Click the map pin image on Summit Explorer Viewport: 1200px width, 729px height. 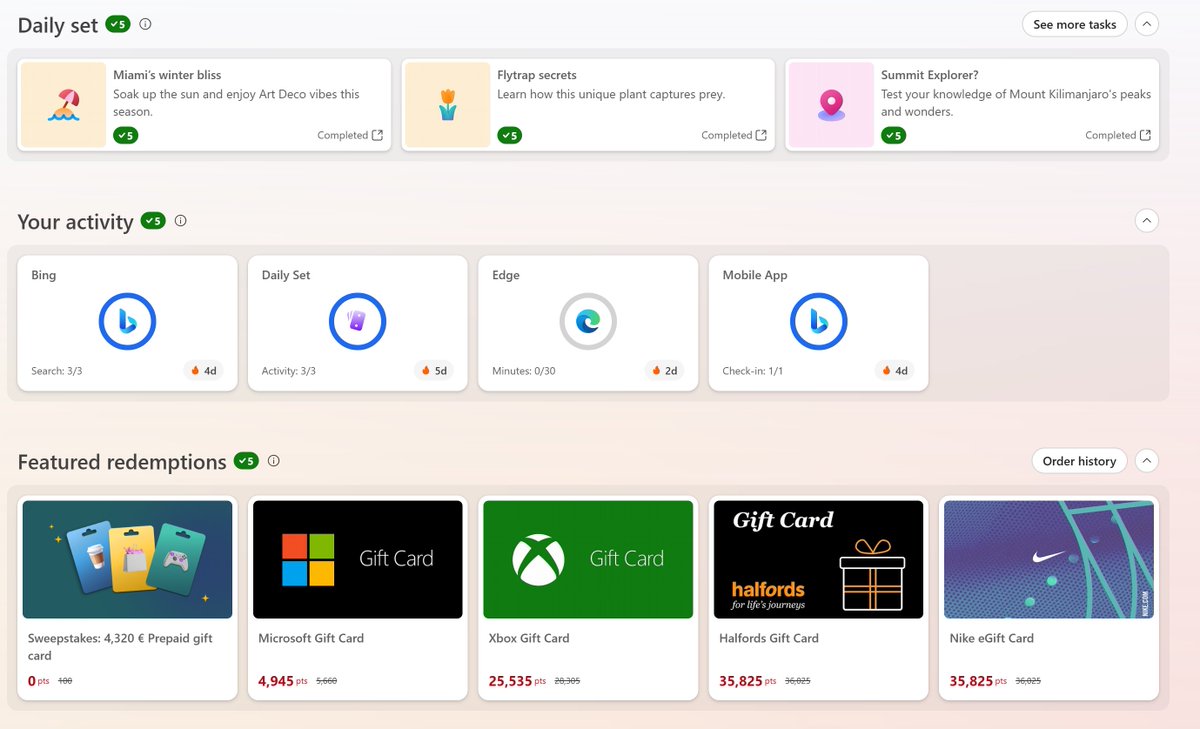click(831, 105)
